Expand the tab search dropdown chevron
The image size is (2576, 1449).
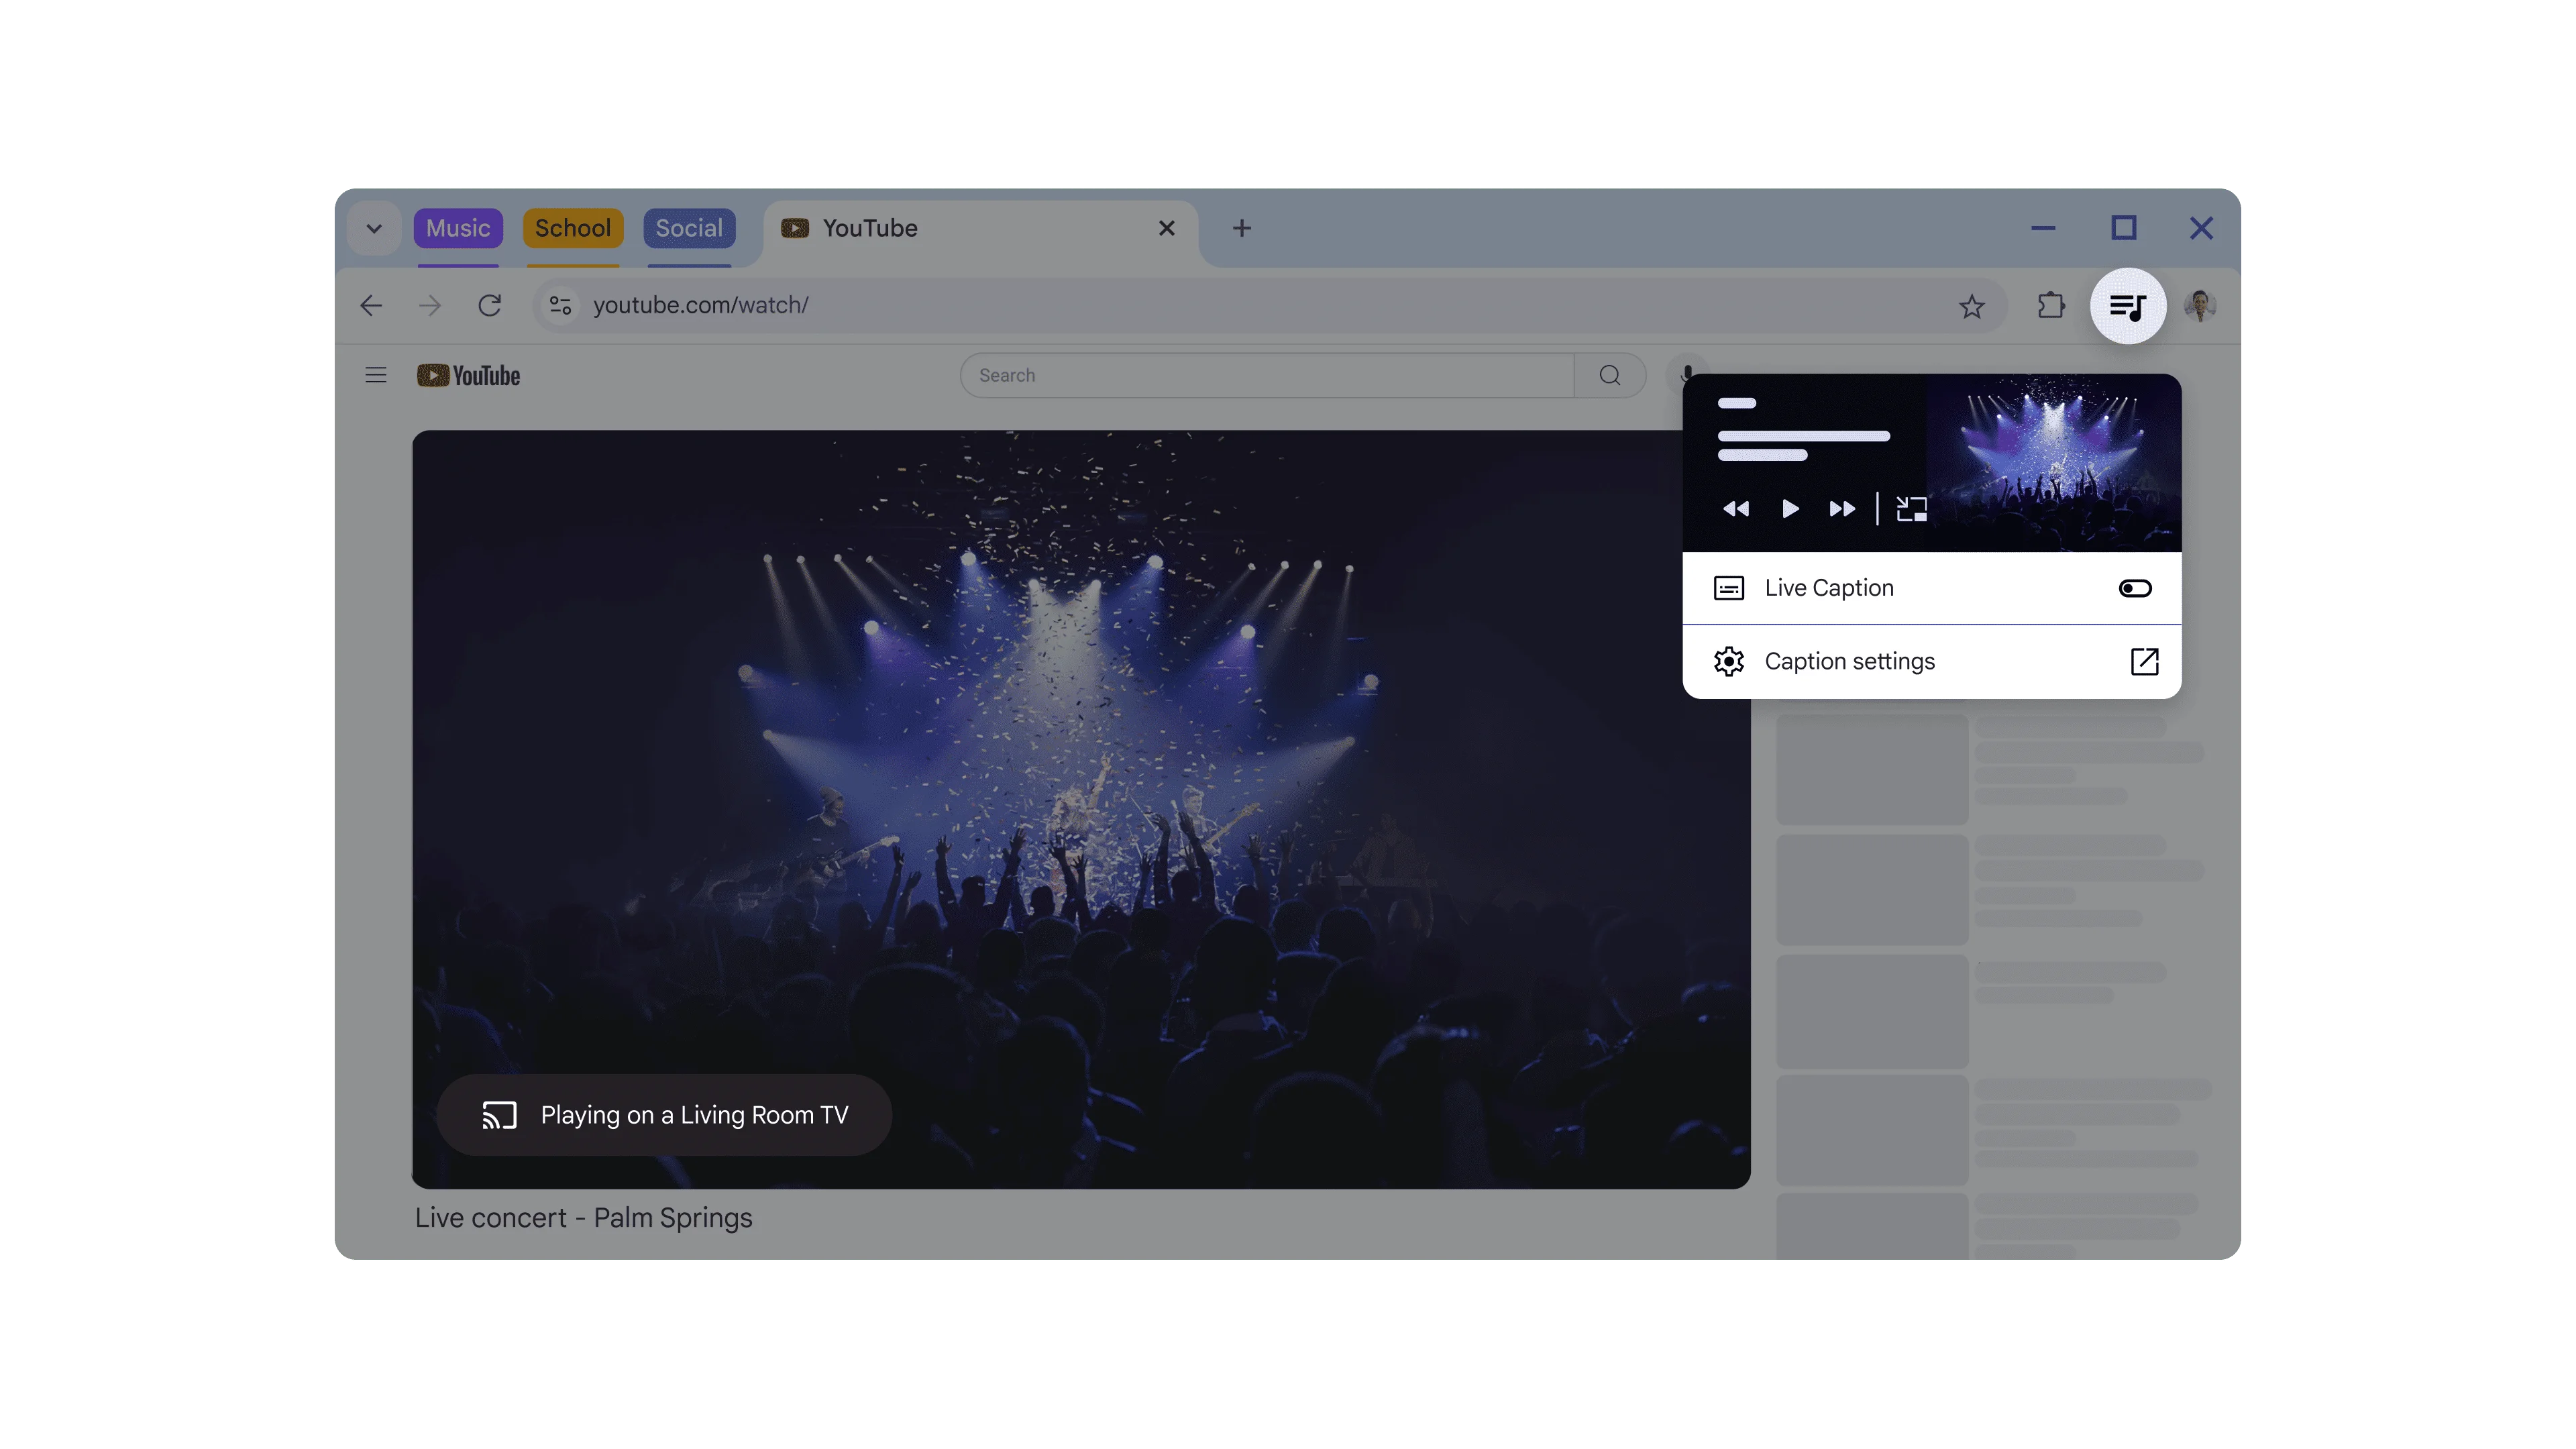click(374, 228)
